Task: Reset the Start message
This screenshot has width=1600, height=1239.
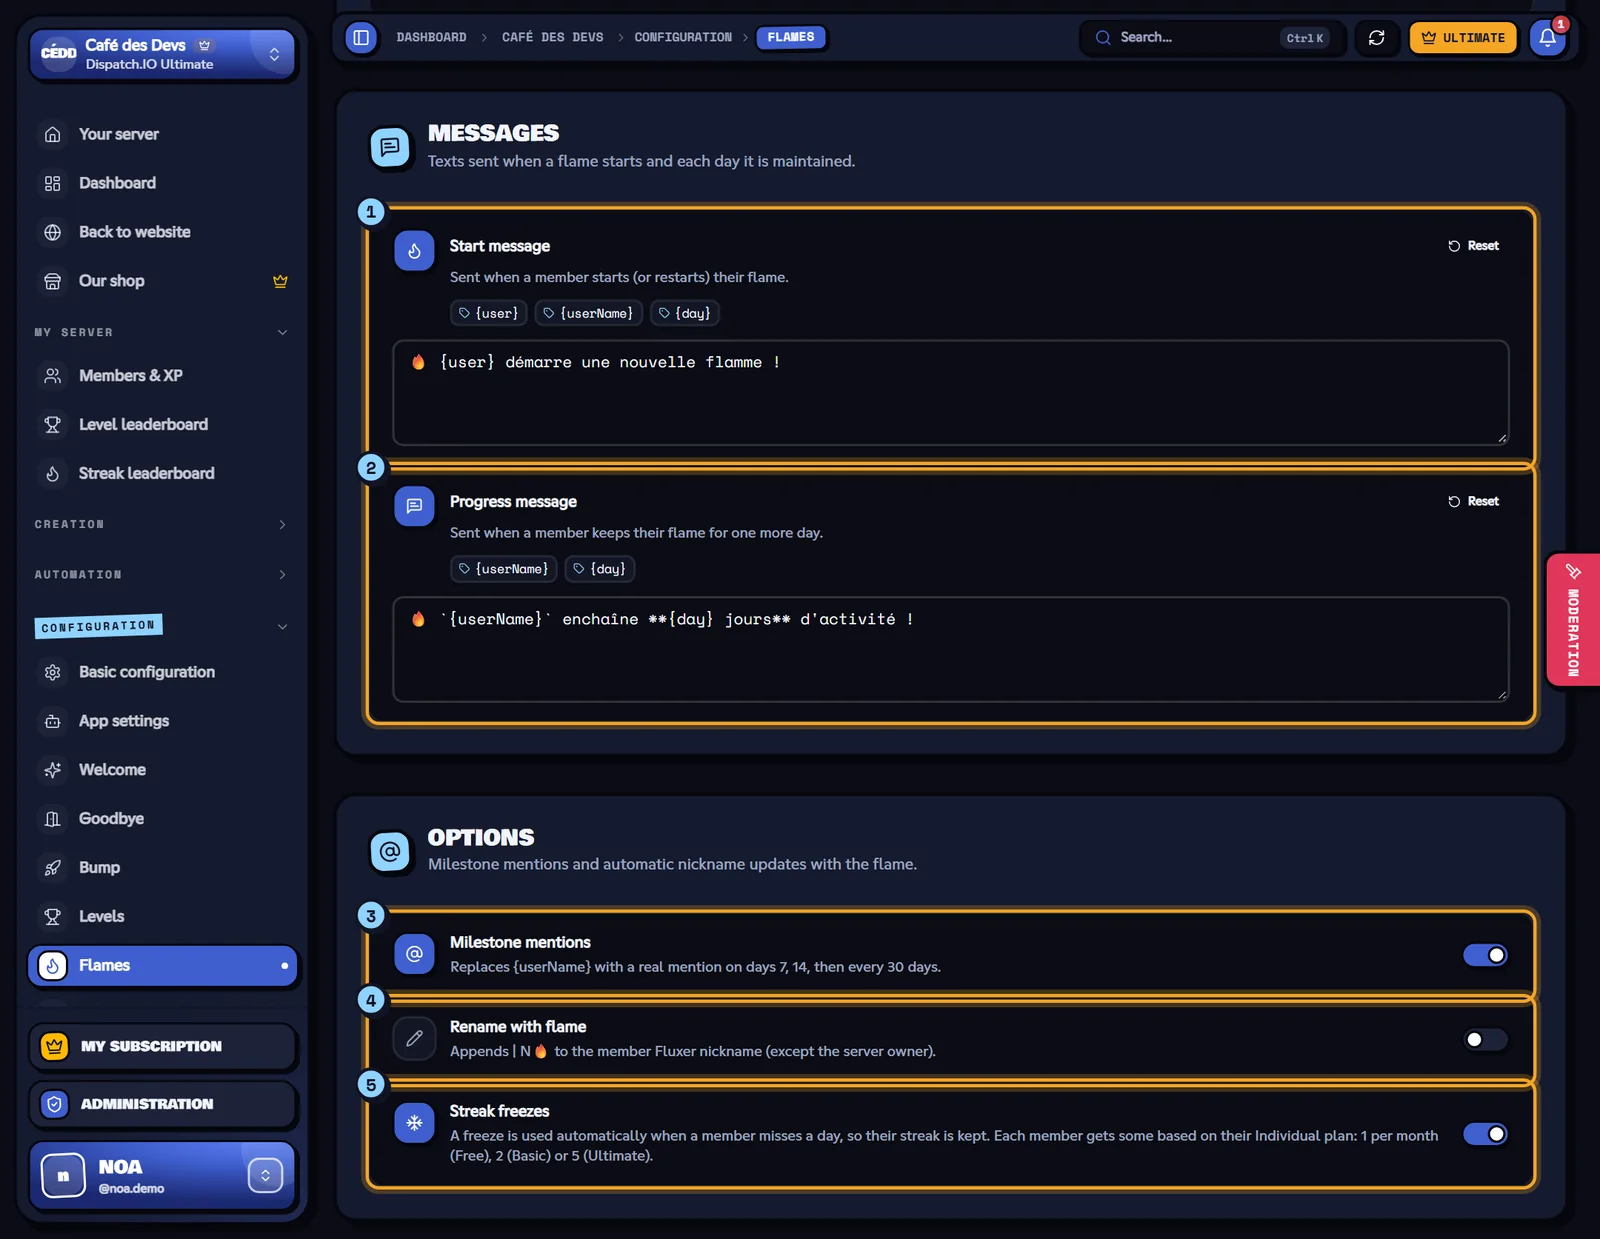Action: [1473, 246]
